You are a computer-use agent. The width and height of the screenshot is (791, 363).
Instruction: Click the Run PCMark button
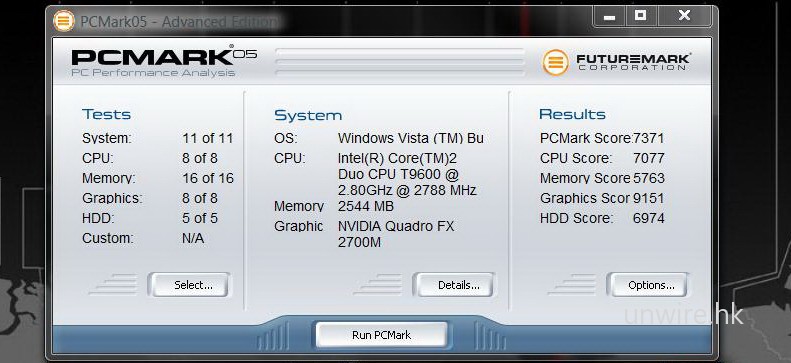coord(381,335)
